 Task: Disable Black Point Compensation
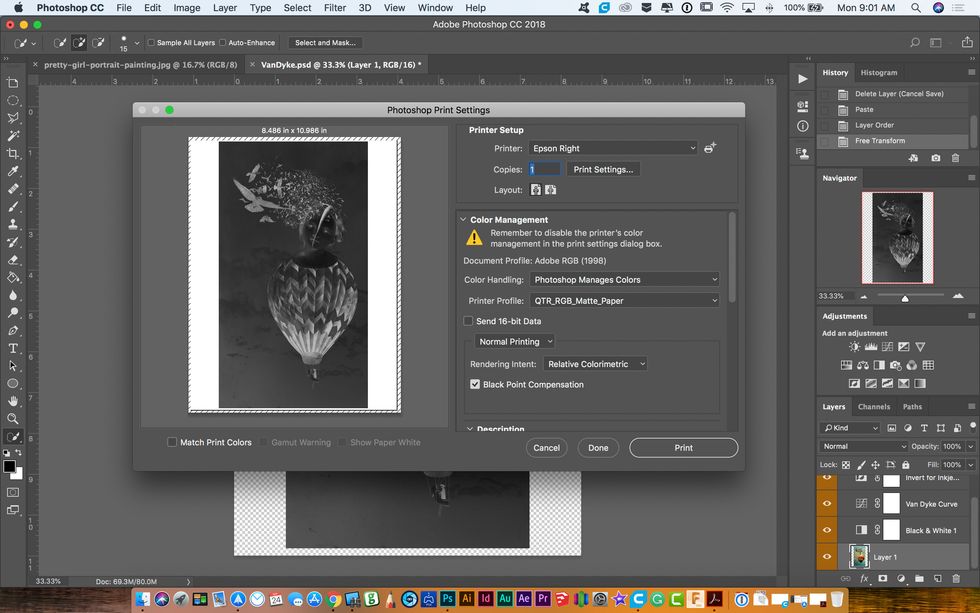pyautogui.click(x=476, y=384)
